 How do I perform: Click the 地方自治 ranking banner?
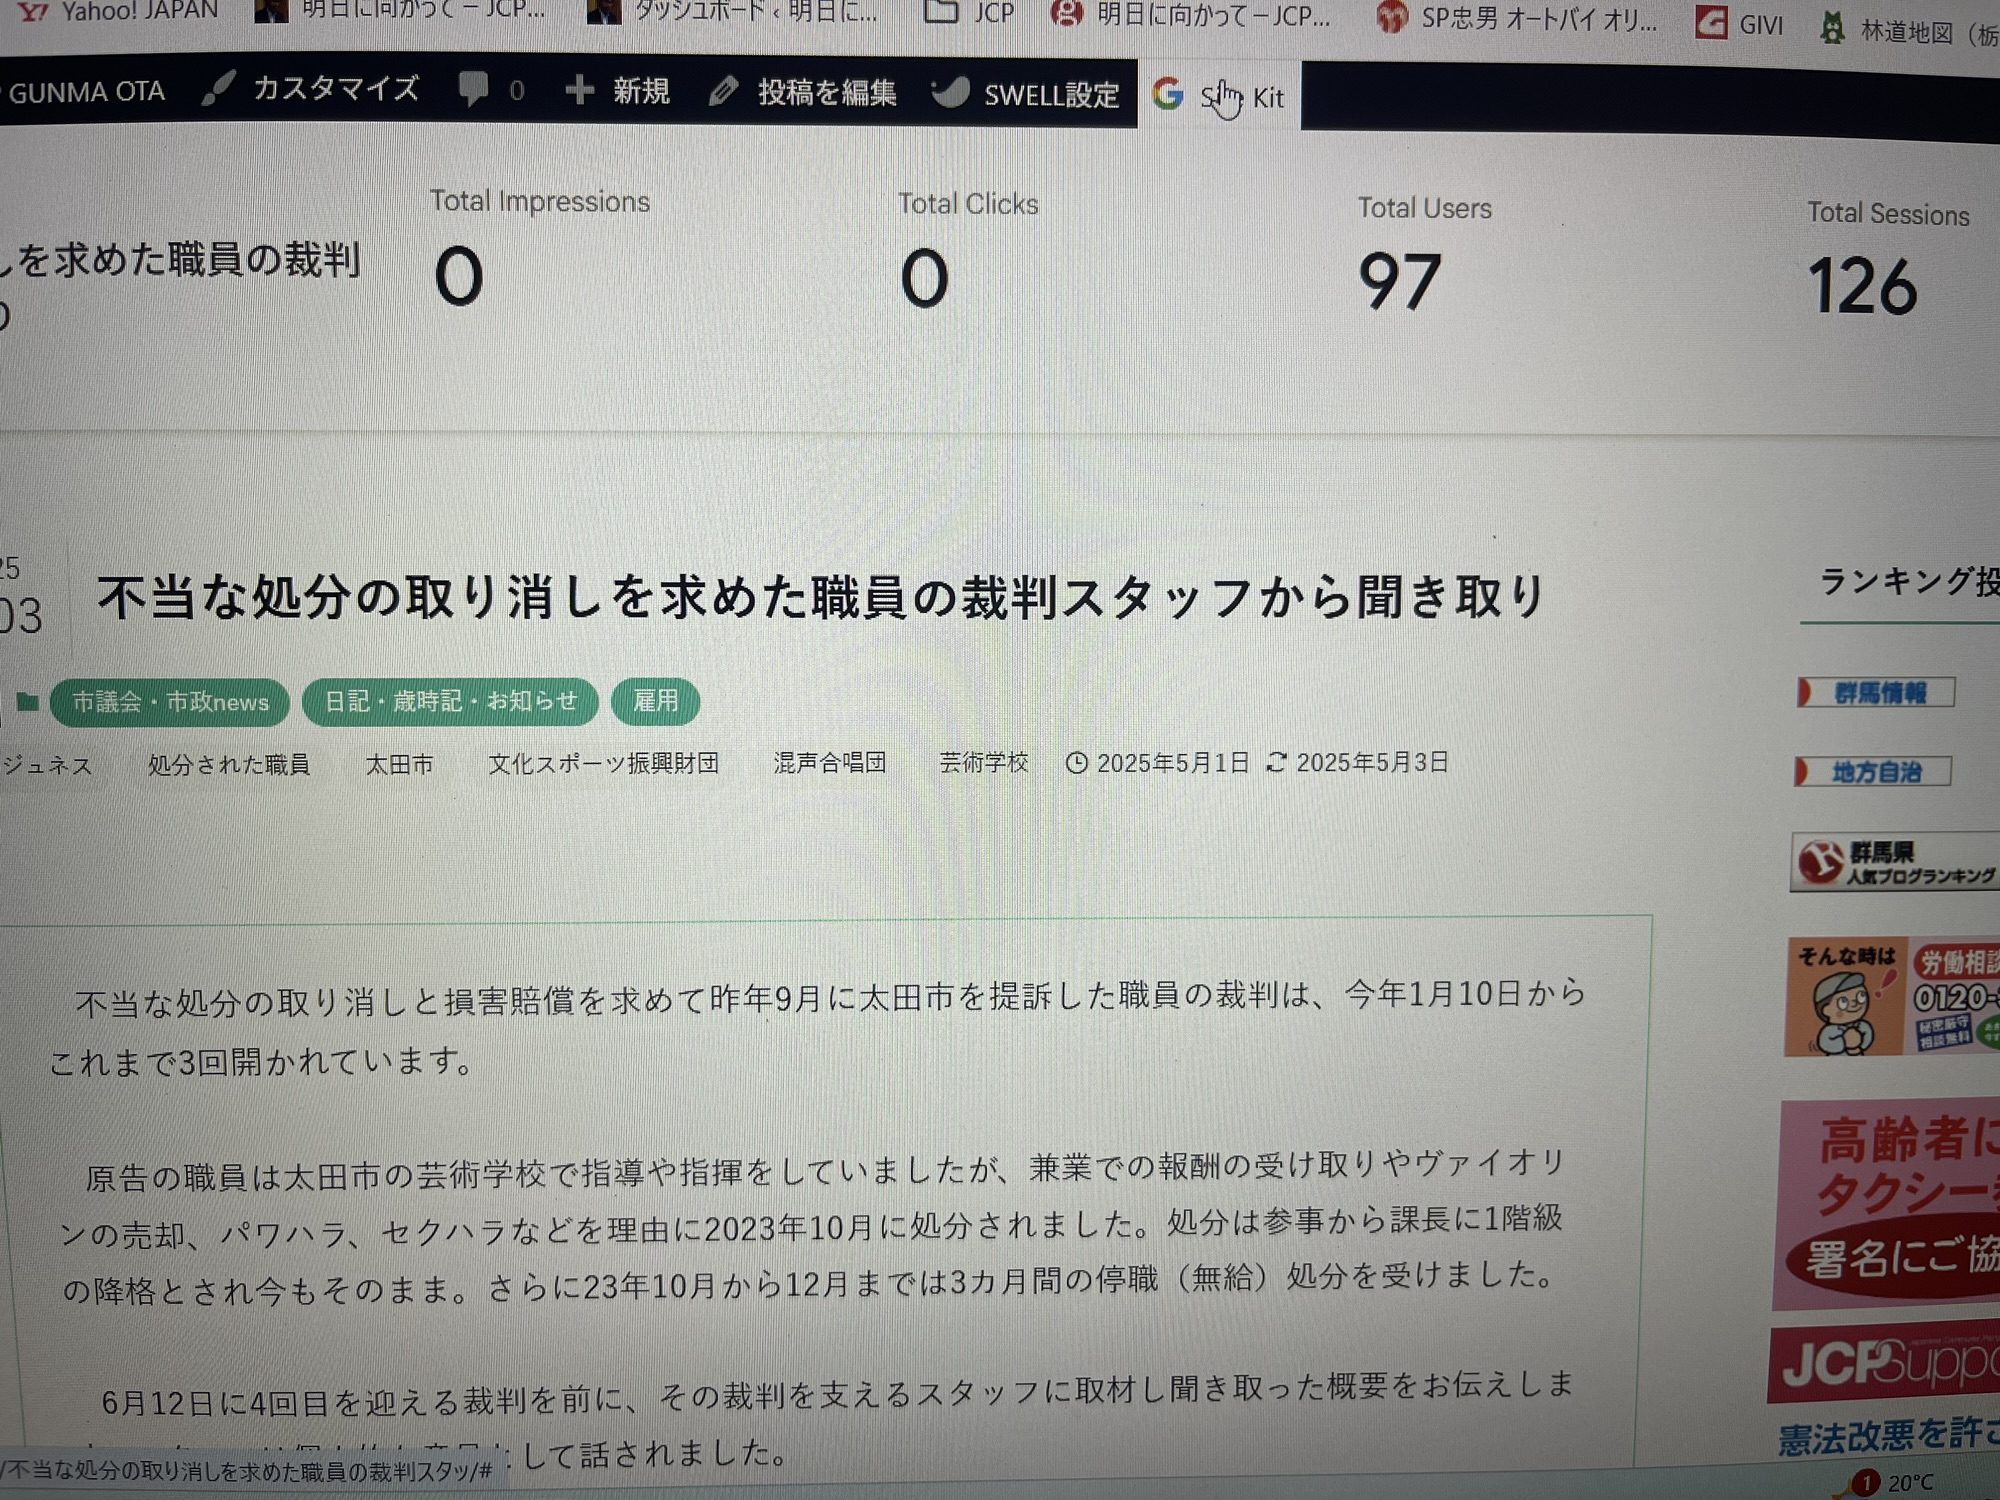(1873, 771)
